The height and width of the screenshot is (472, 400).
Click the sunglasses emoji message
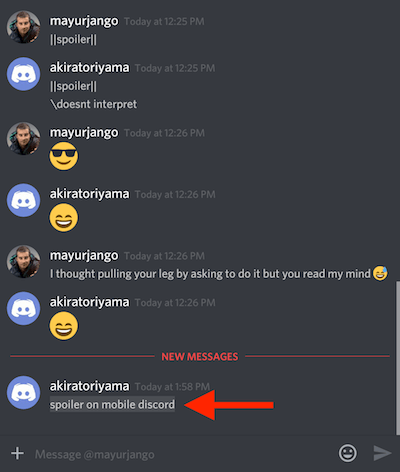point(64,156)
